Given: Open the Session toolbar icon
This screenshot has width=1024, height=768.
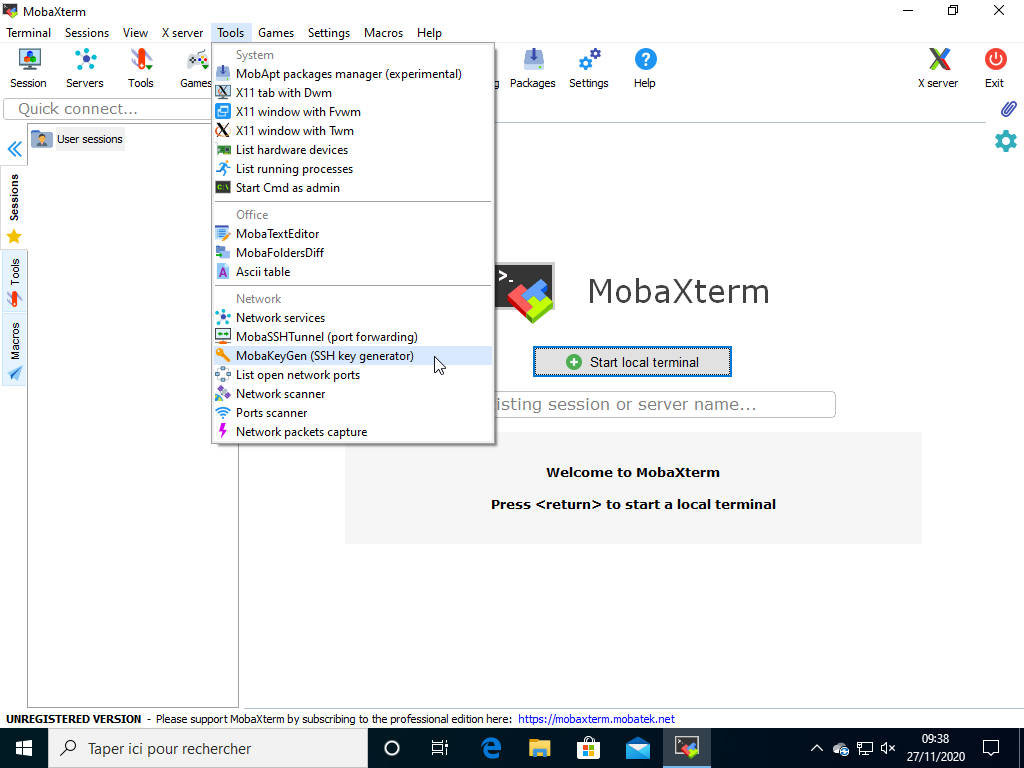Looking at the screenshot, I should pos(29,68).
